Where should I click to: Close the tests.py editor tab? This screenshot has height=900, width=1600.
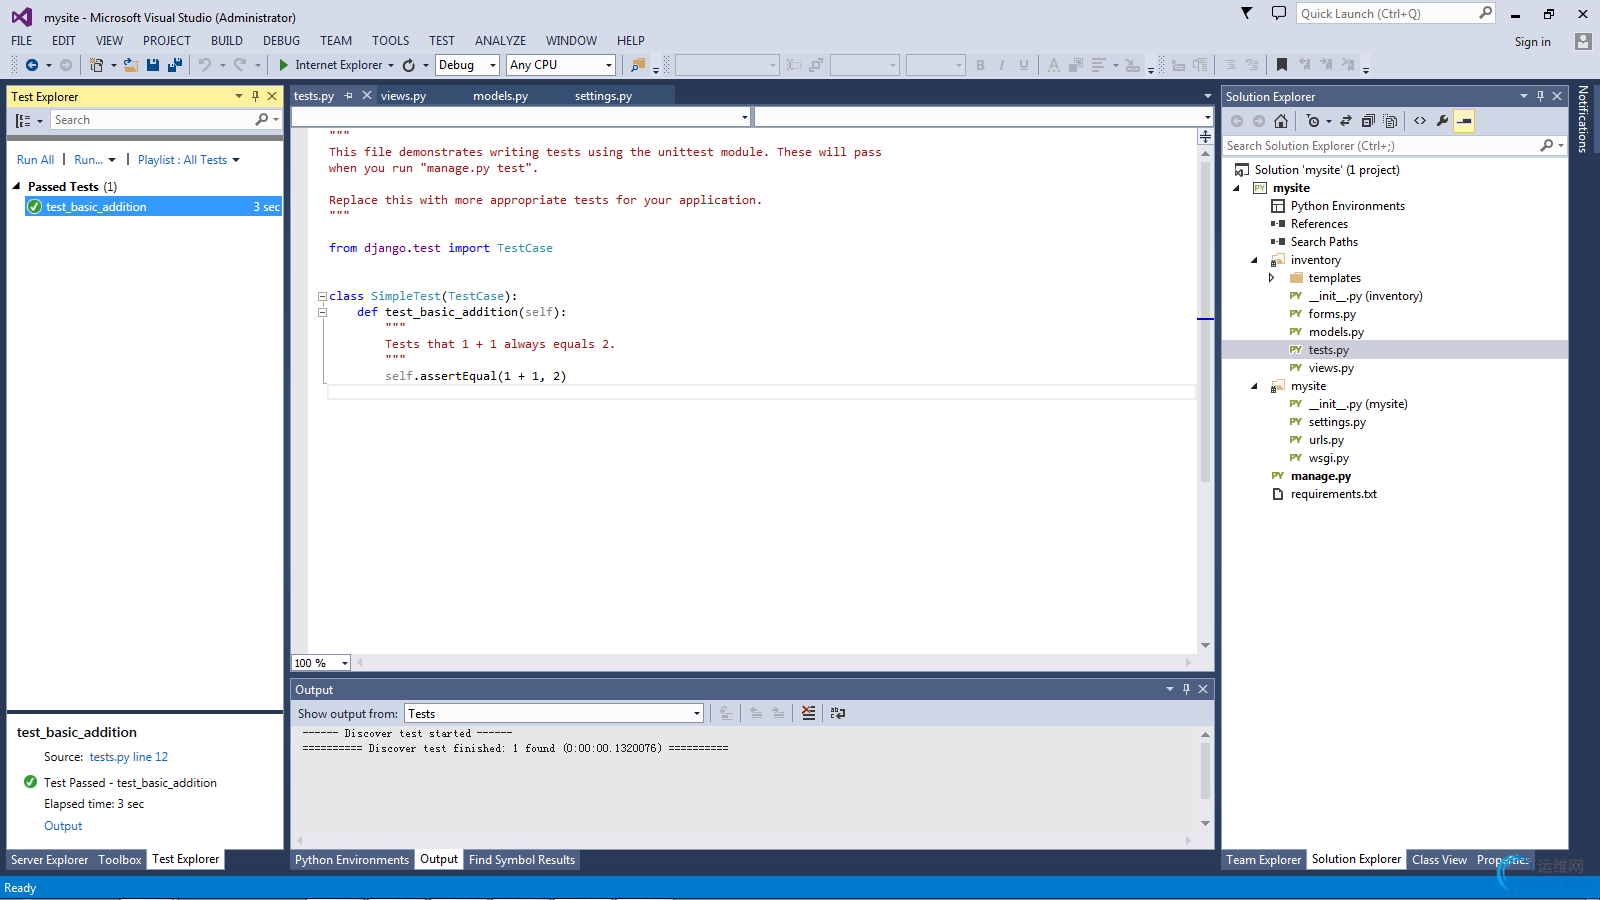[367, 96]
